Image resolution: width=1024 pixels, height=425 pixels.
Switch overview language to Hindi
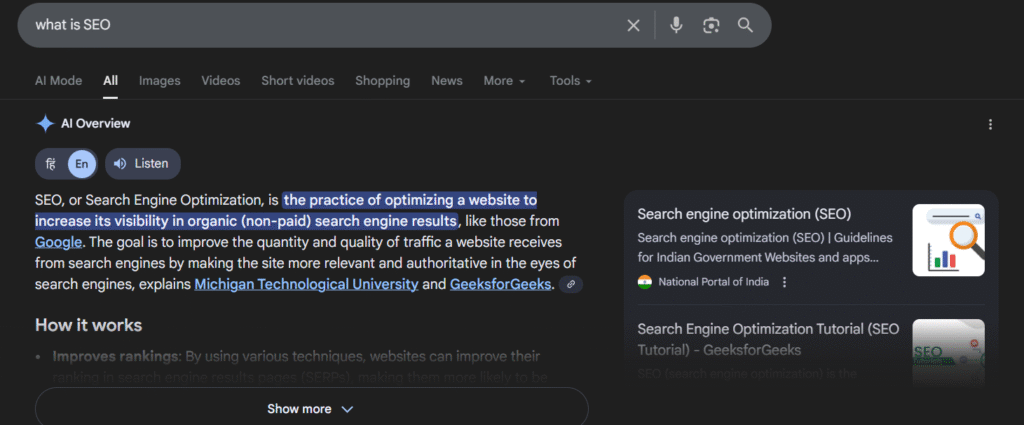(x=51, y=164)
